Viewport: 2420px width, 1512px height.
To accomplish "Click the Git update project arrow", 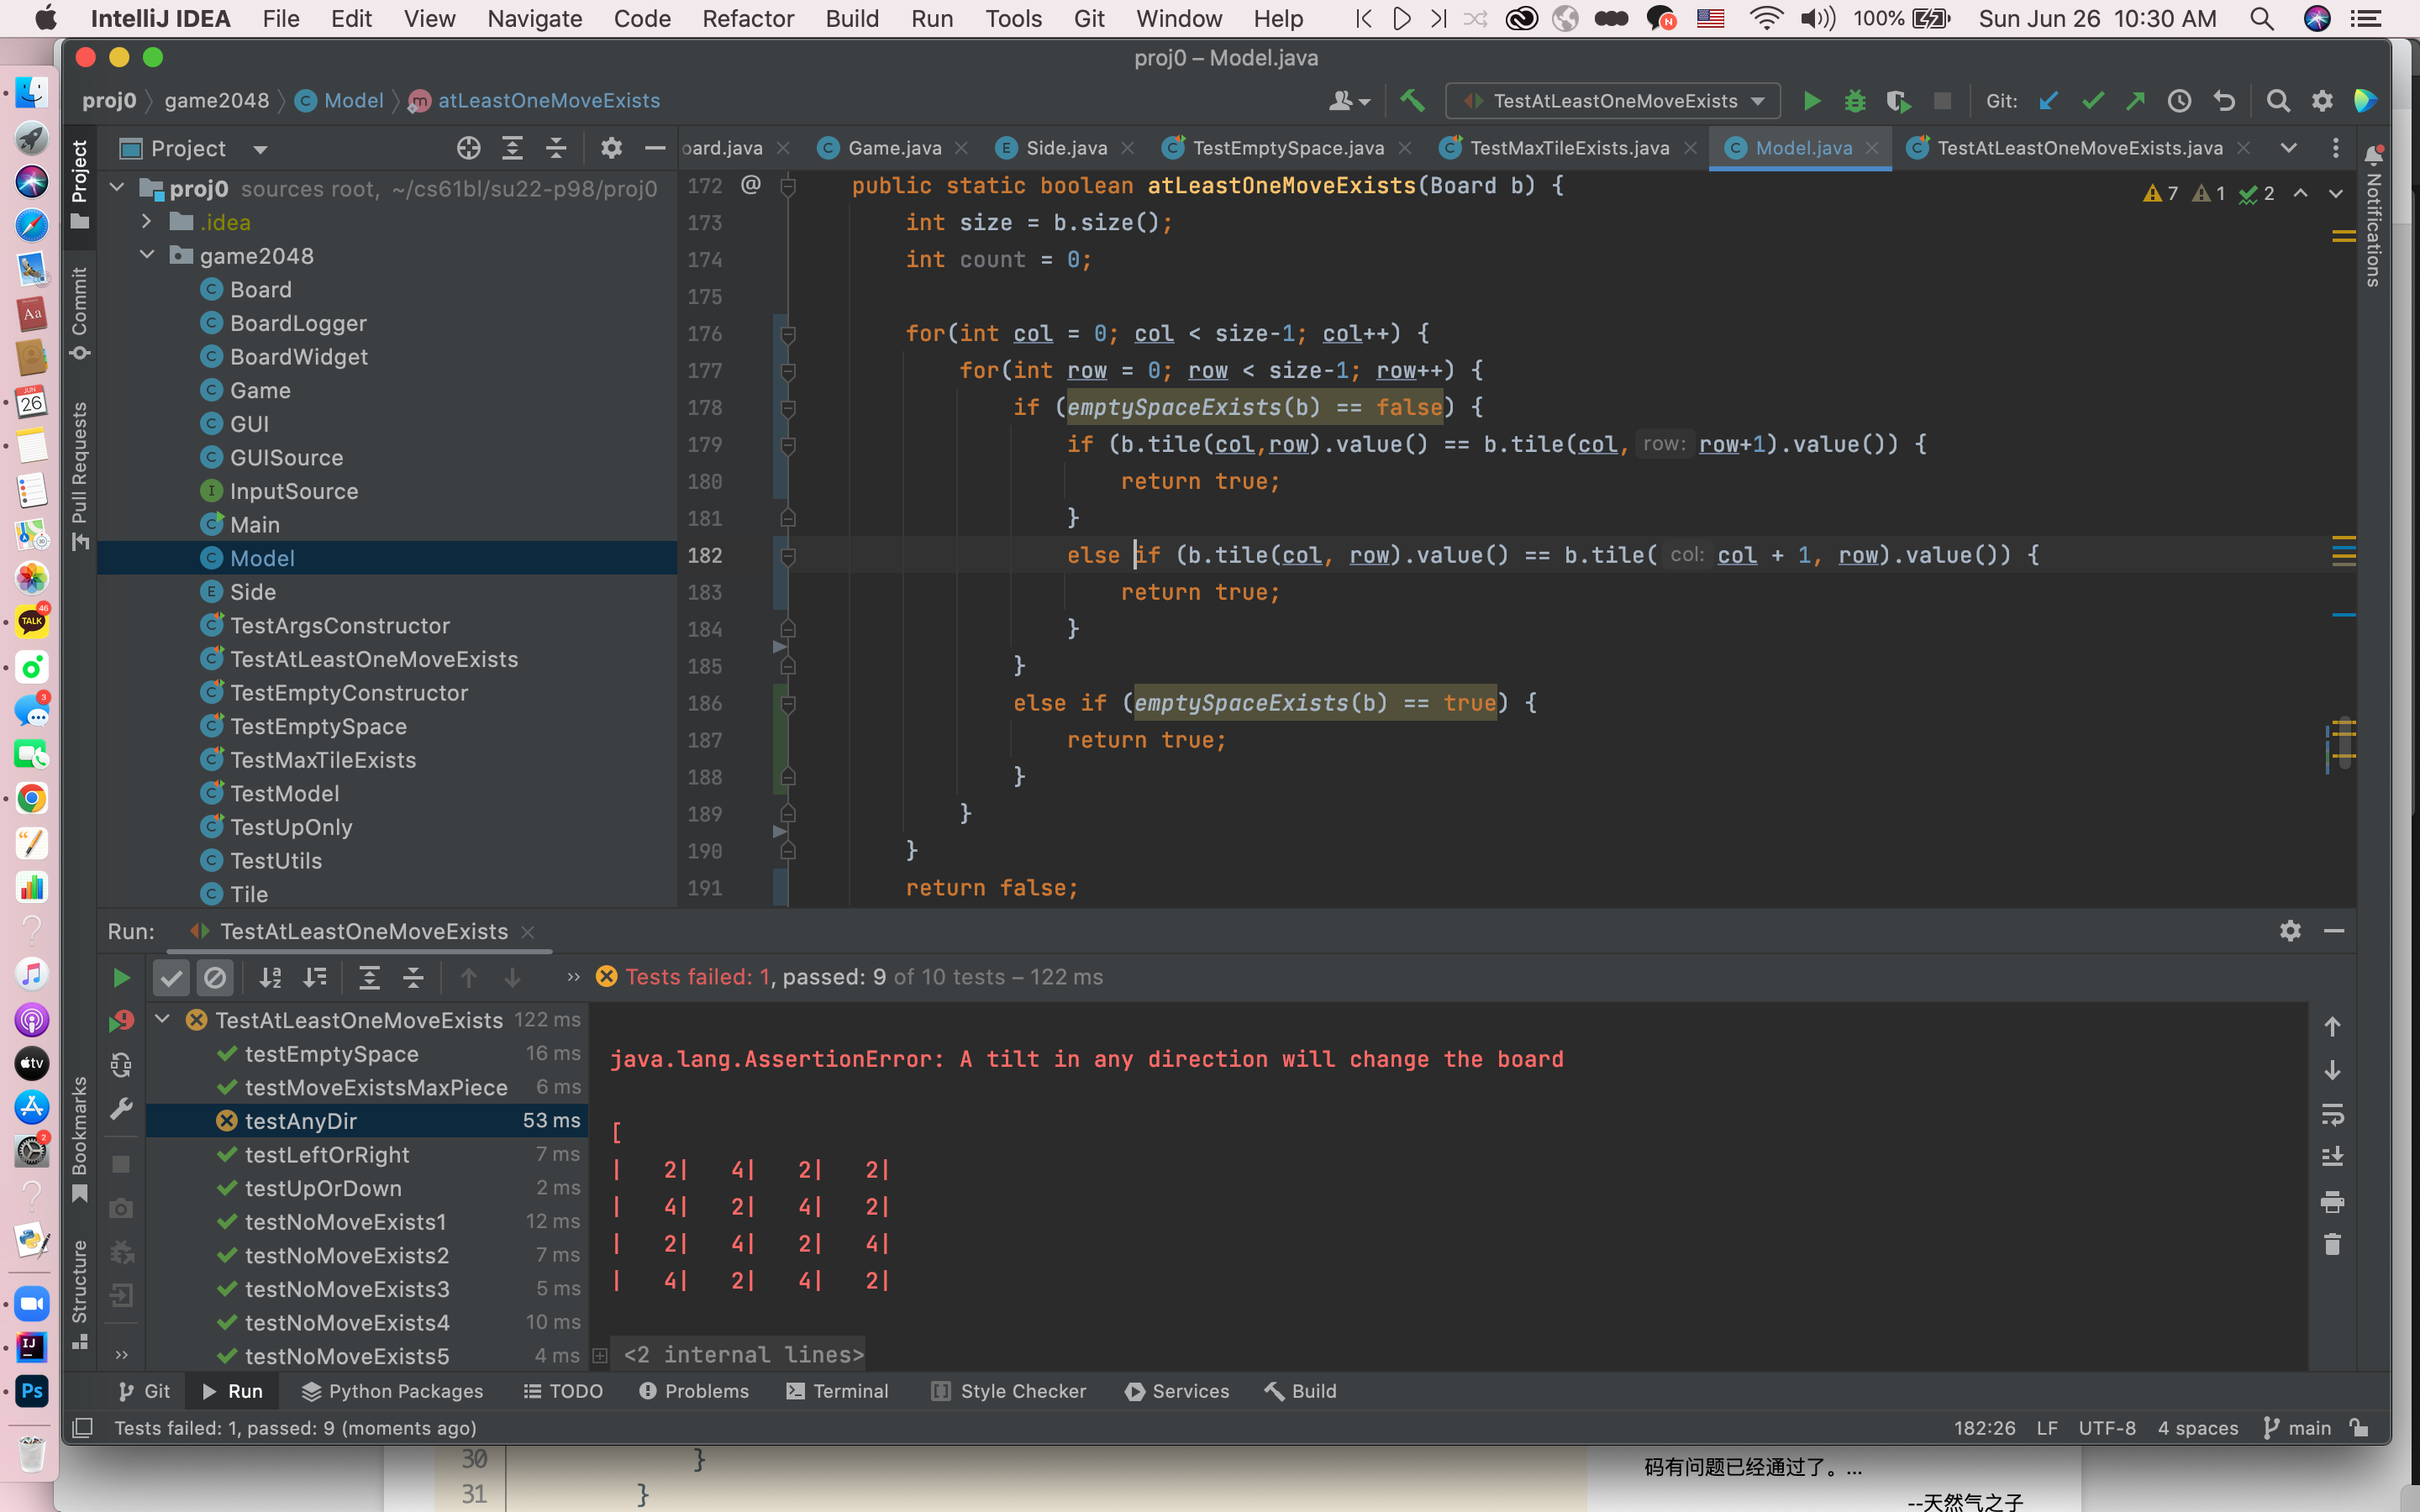I will click(x=2048, y=101).
